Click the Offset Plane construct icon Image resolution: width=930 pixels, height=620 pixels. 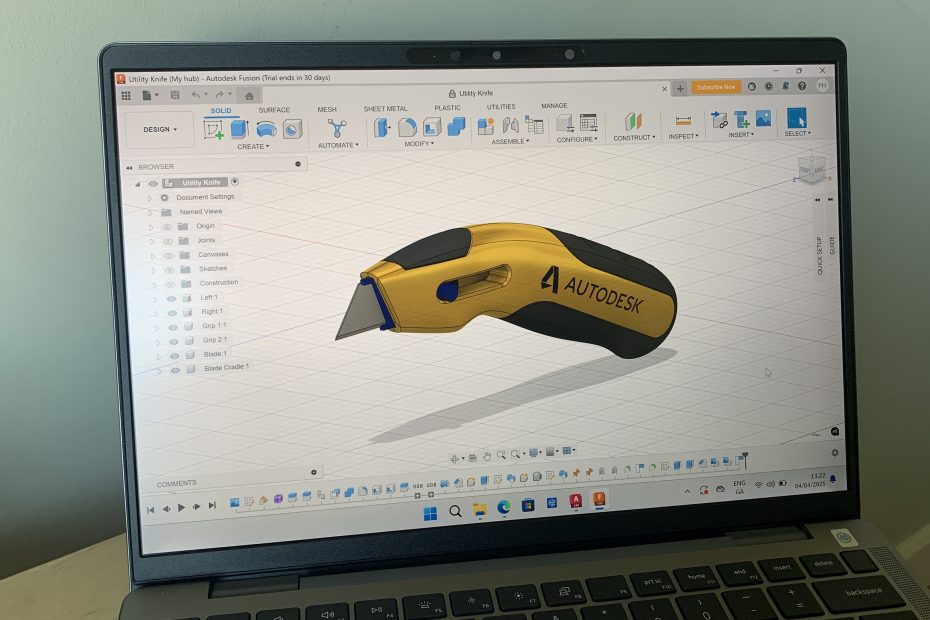click(x=633, y=122)
